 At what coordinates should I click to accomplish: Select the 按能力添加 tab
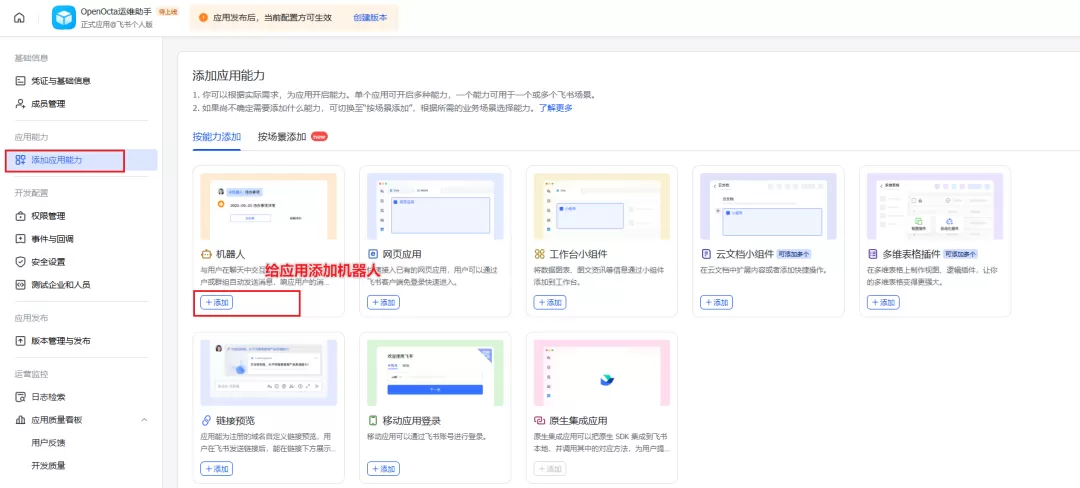[x=216, y=136]
